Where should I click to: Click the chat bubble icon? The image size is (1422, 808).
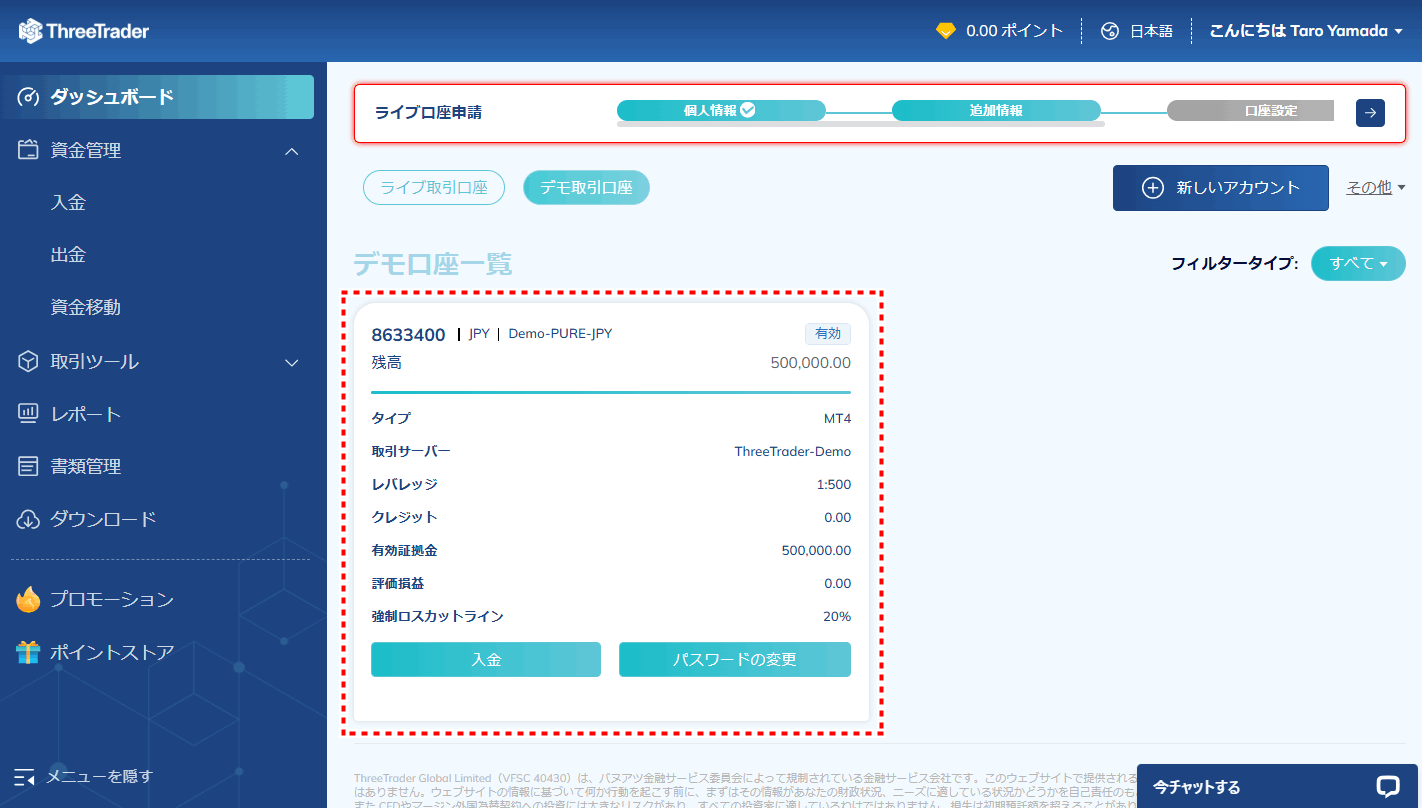point(1387,787)
